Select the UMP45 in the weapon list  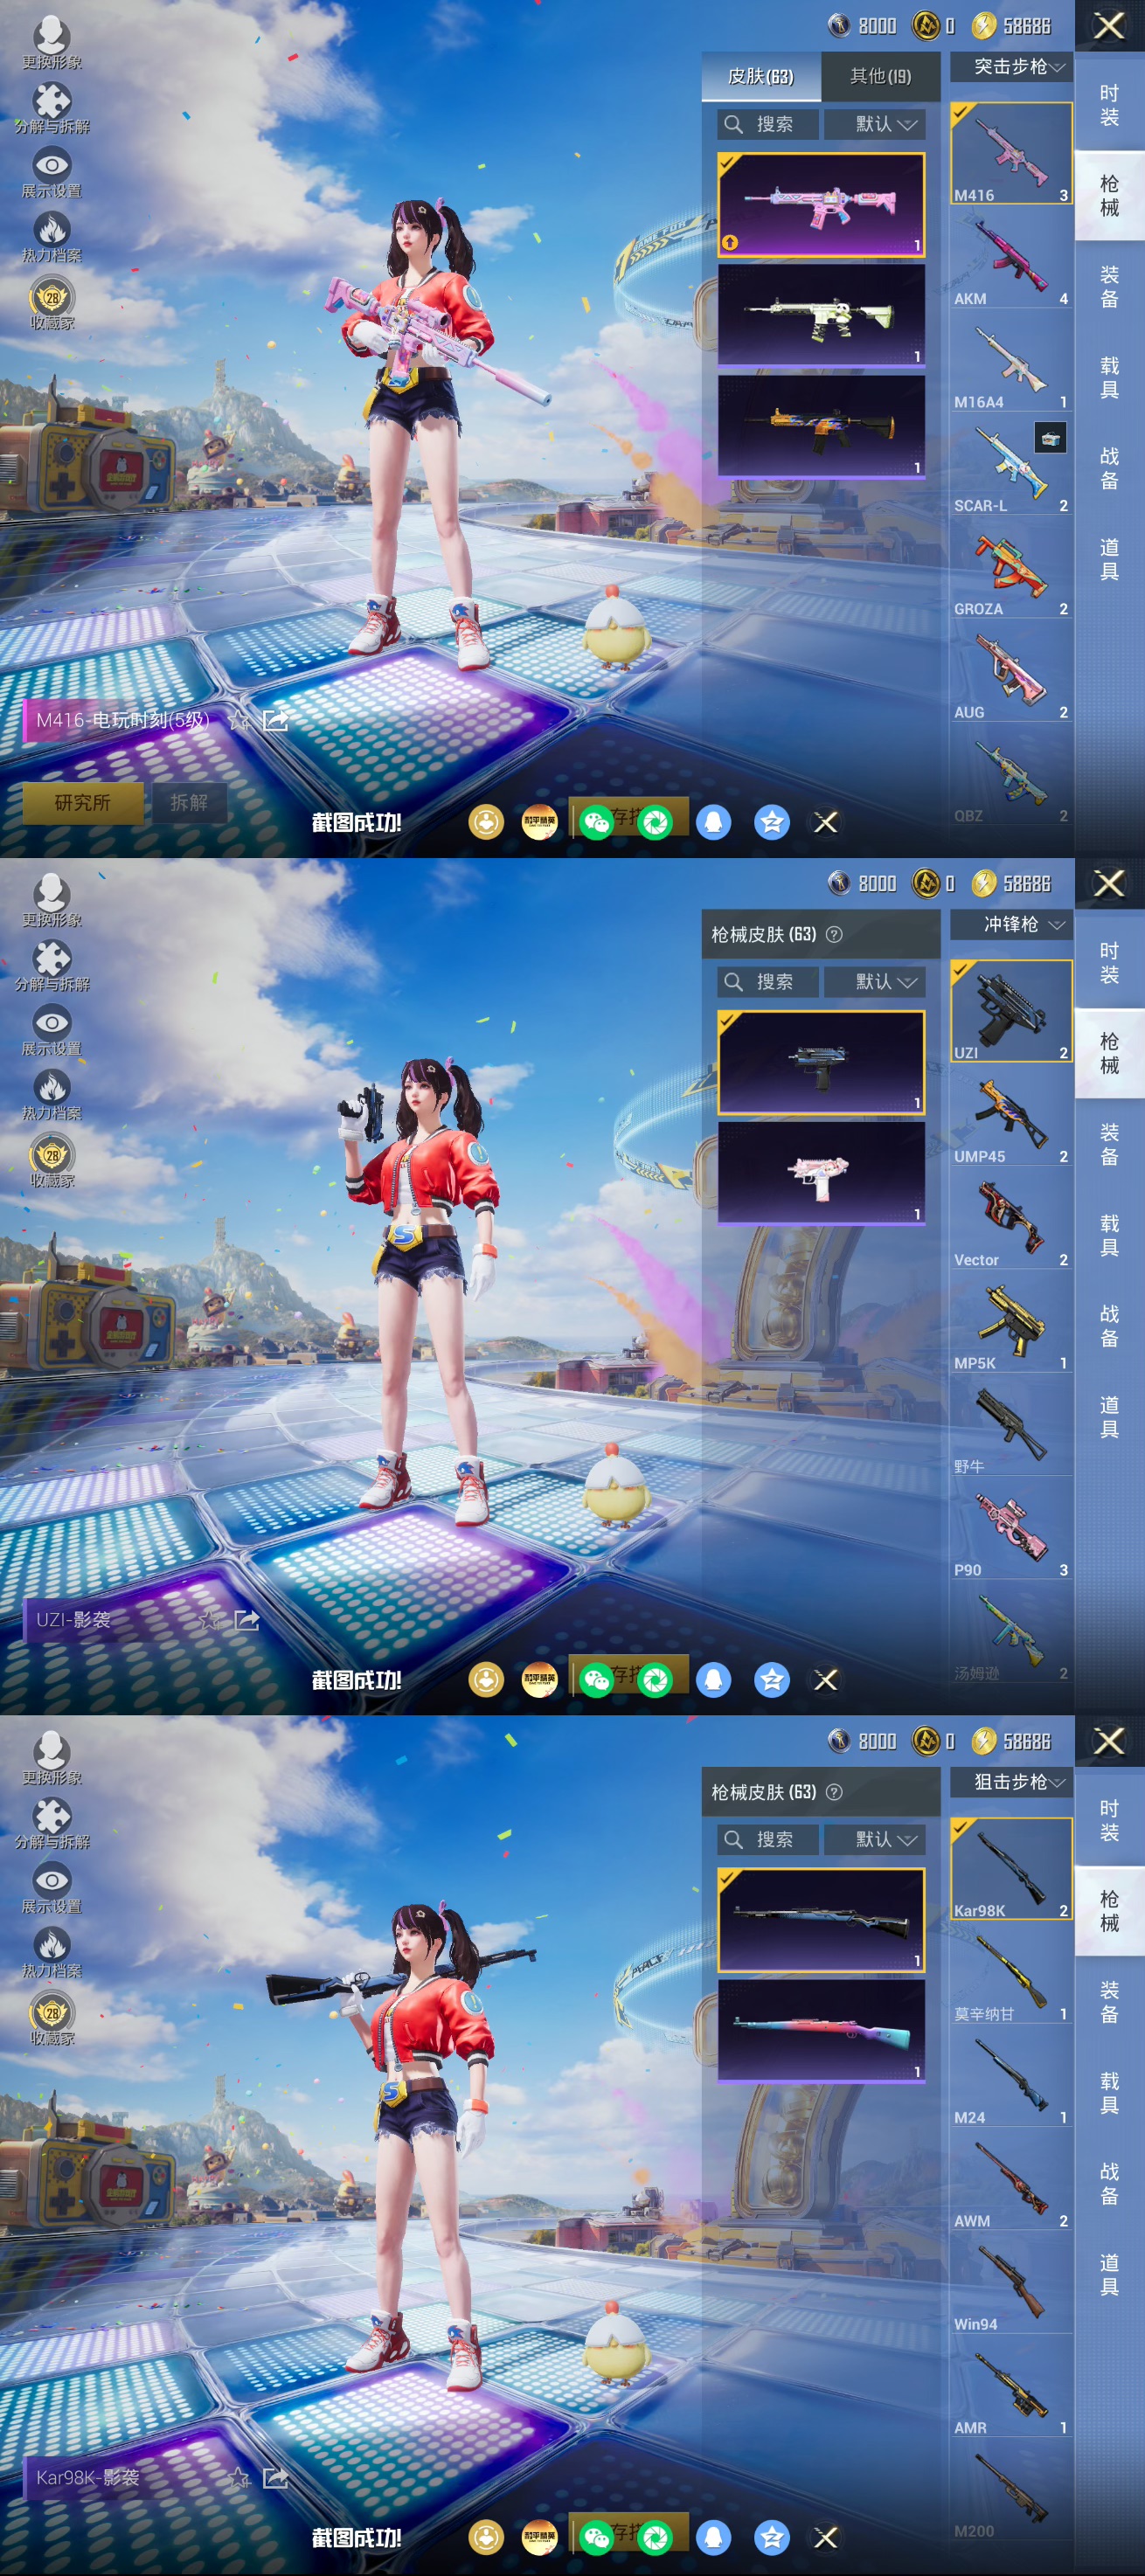pyautogui.click(x=1011, y=1116)
